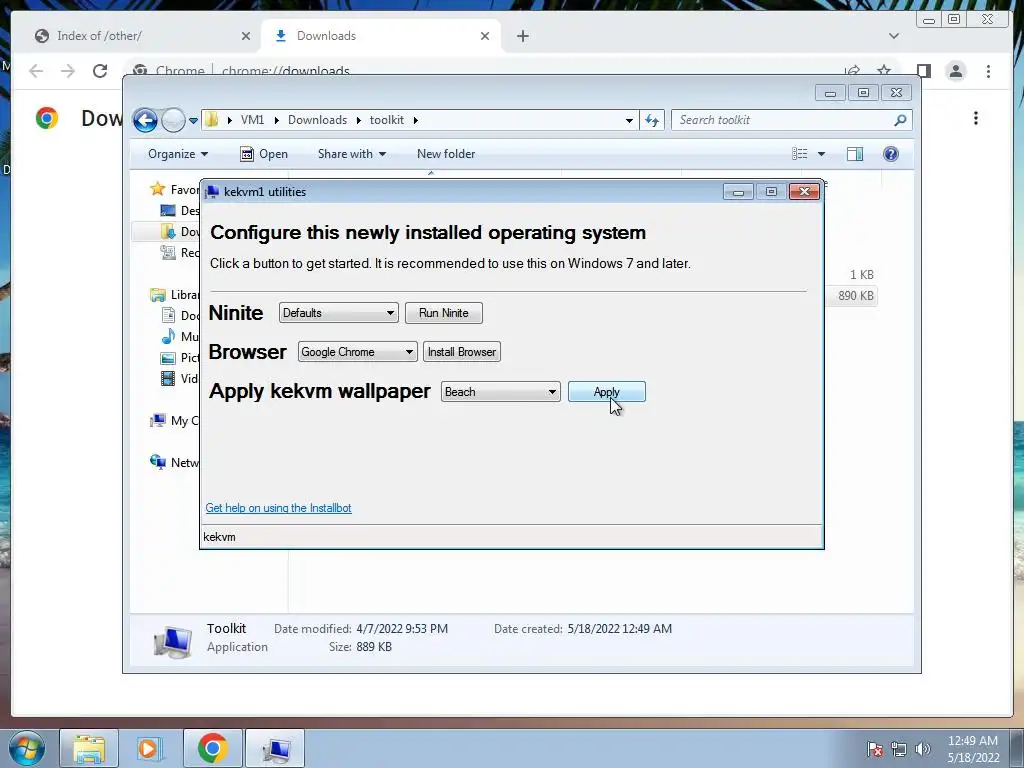Open the Action Center flag tray icon
Image resolution: width=1024 pixels, height=768 pixels.
coord(874,749)
